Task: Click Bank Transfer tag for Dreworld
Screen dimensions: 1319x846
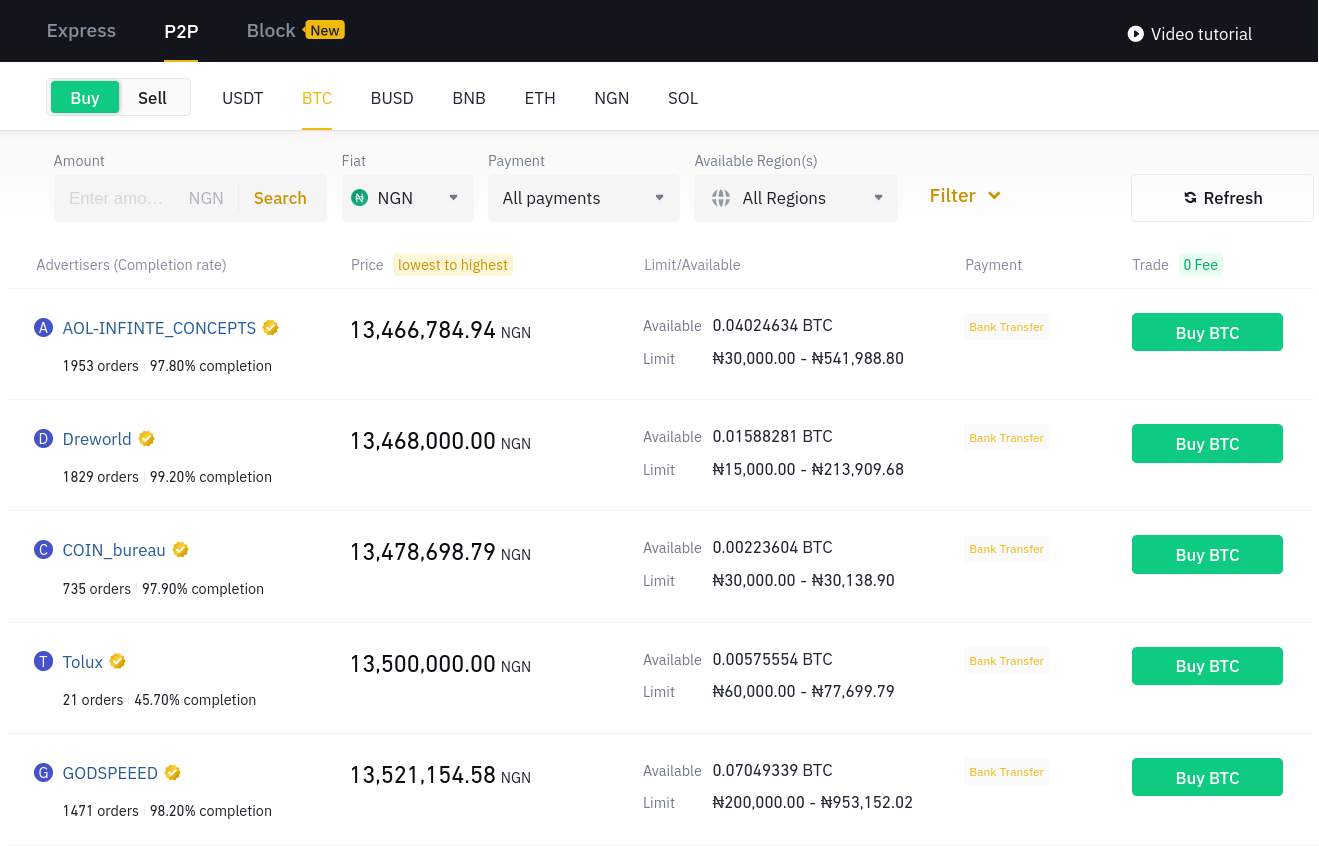Action: point(1006,438)
